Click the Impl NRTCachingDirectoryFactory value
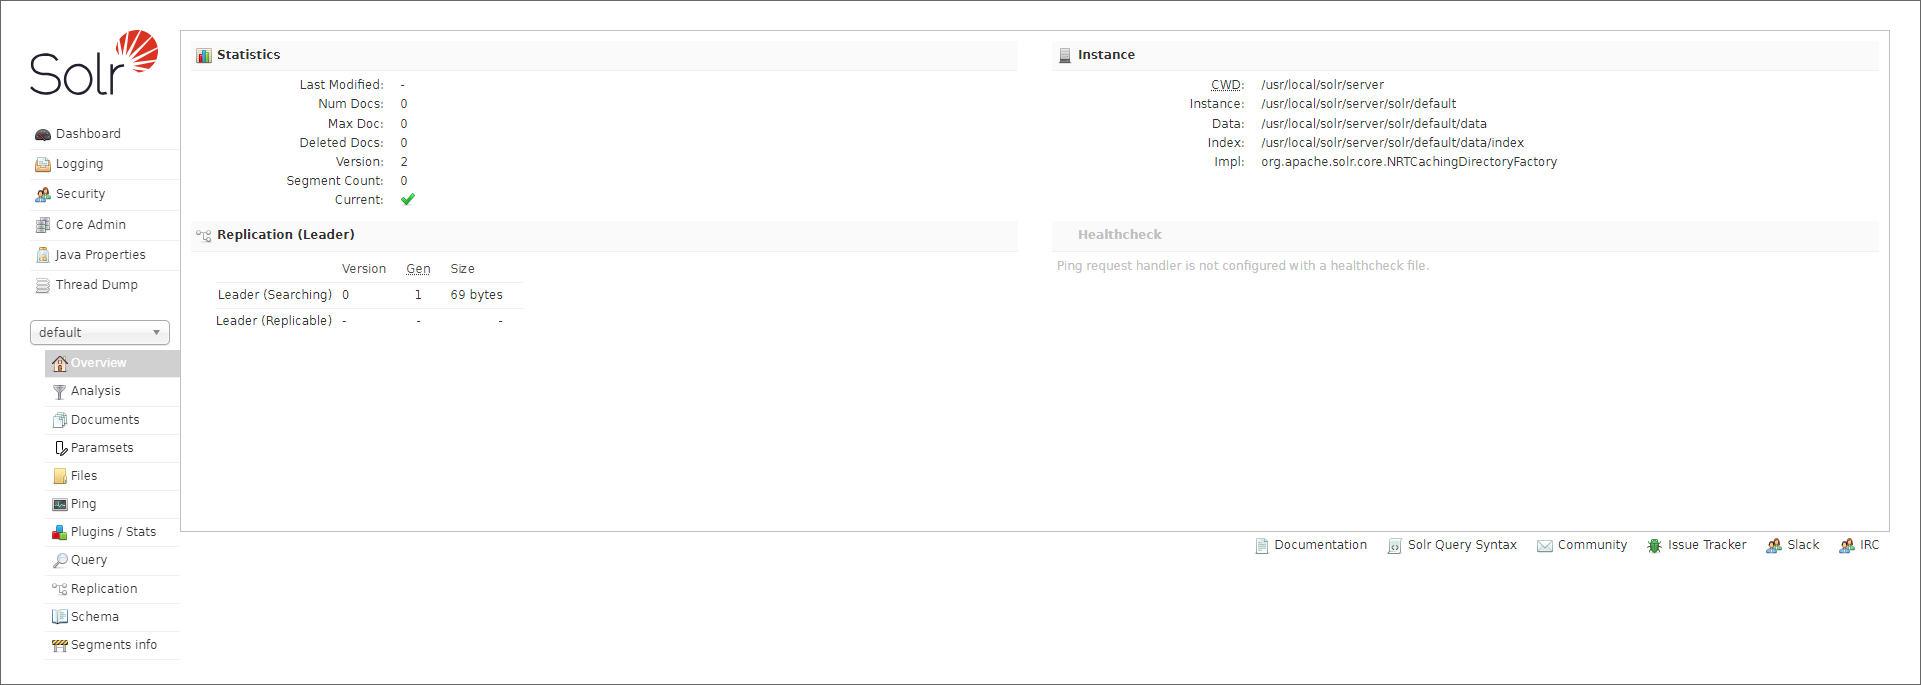The image size is (1921, 685). click(1409, 162)
